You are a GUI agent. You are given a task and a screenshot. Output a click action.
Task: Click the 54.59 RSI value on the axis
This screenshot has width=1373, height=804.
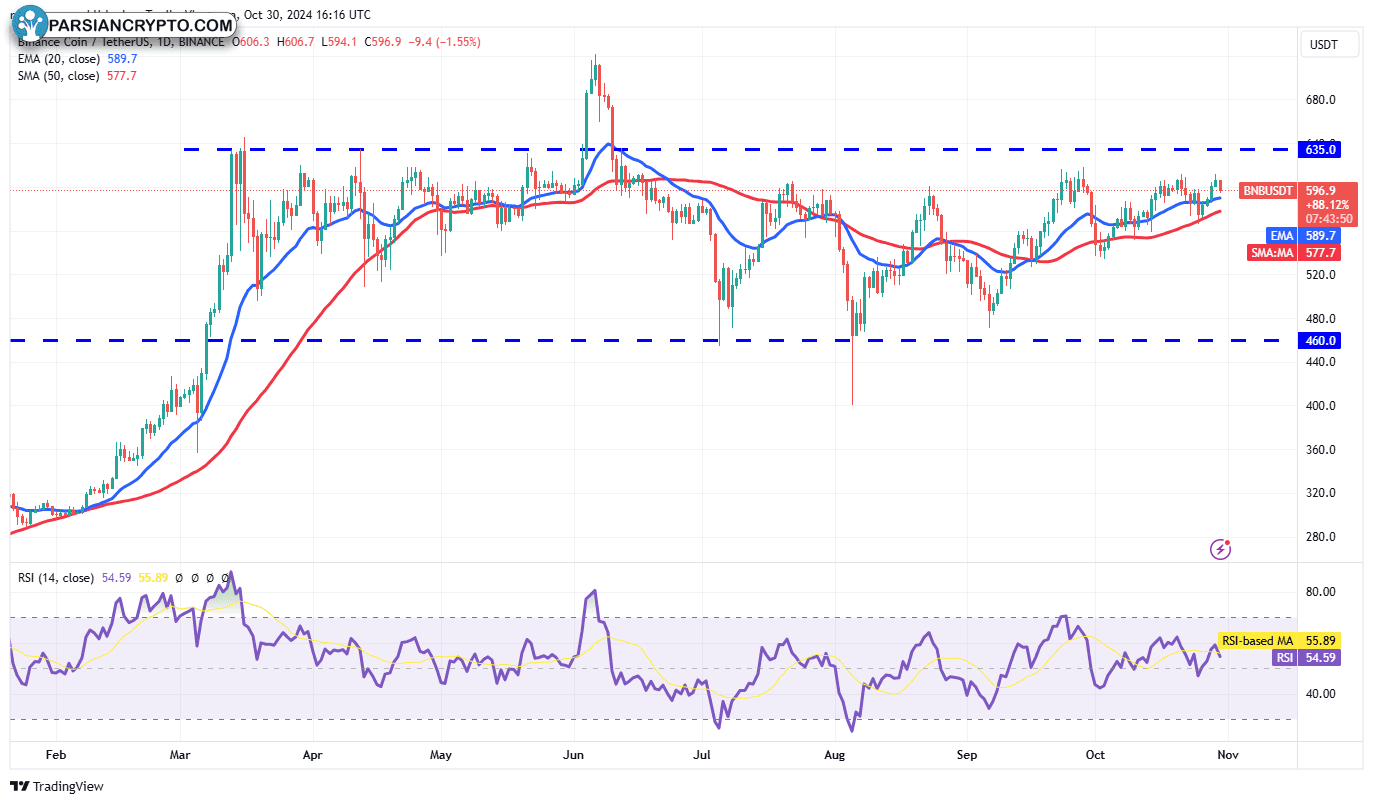click(x=1320, y=657)
